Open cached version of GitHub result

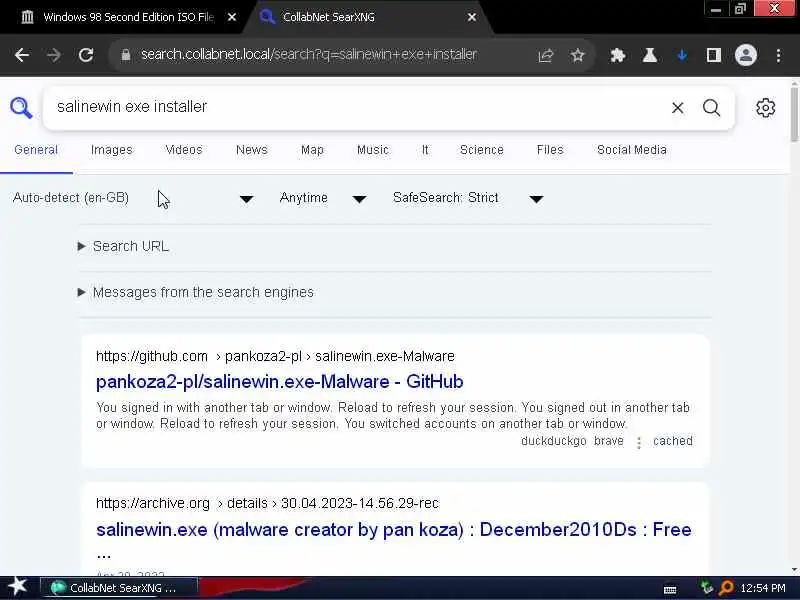click(x=672, y=441)
